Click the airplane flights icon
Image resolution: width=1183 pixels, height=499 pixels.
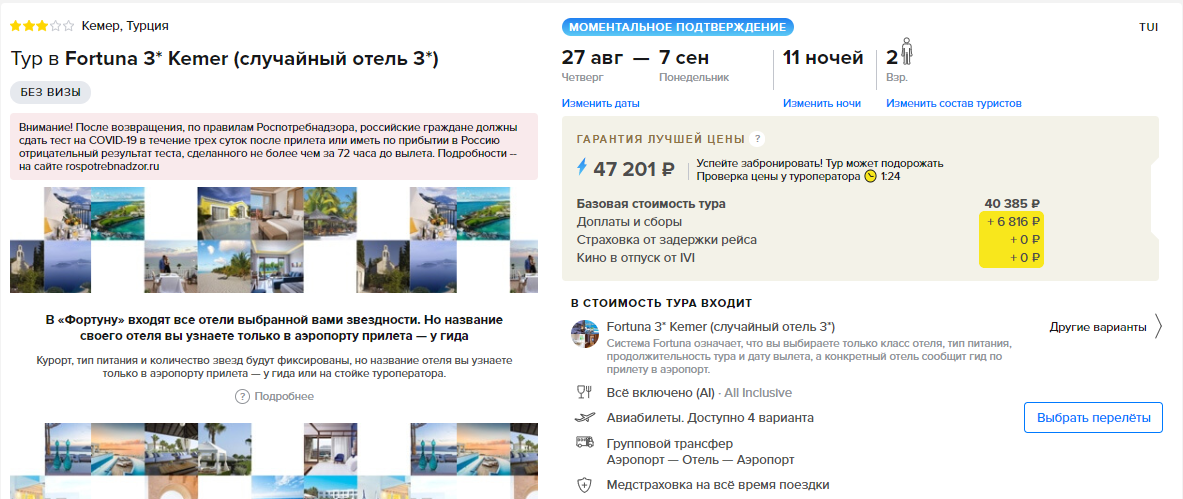pos(584,417)
